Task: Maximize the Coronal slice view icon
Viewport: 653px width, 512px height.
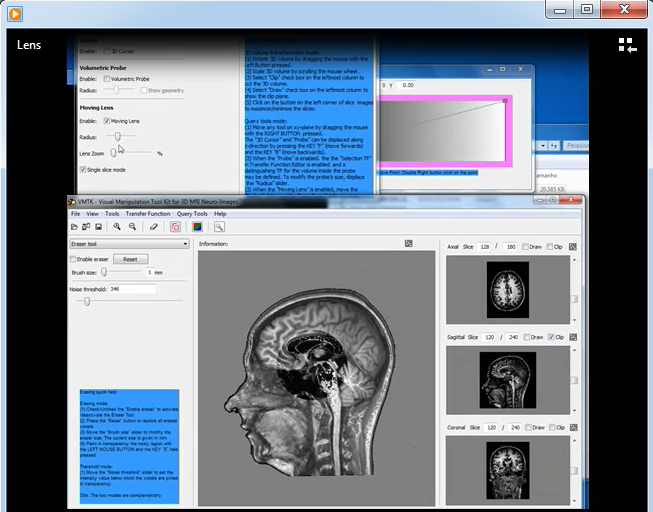Action: click(x=573, y=427)
